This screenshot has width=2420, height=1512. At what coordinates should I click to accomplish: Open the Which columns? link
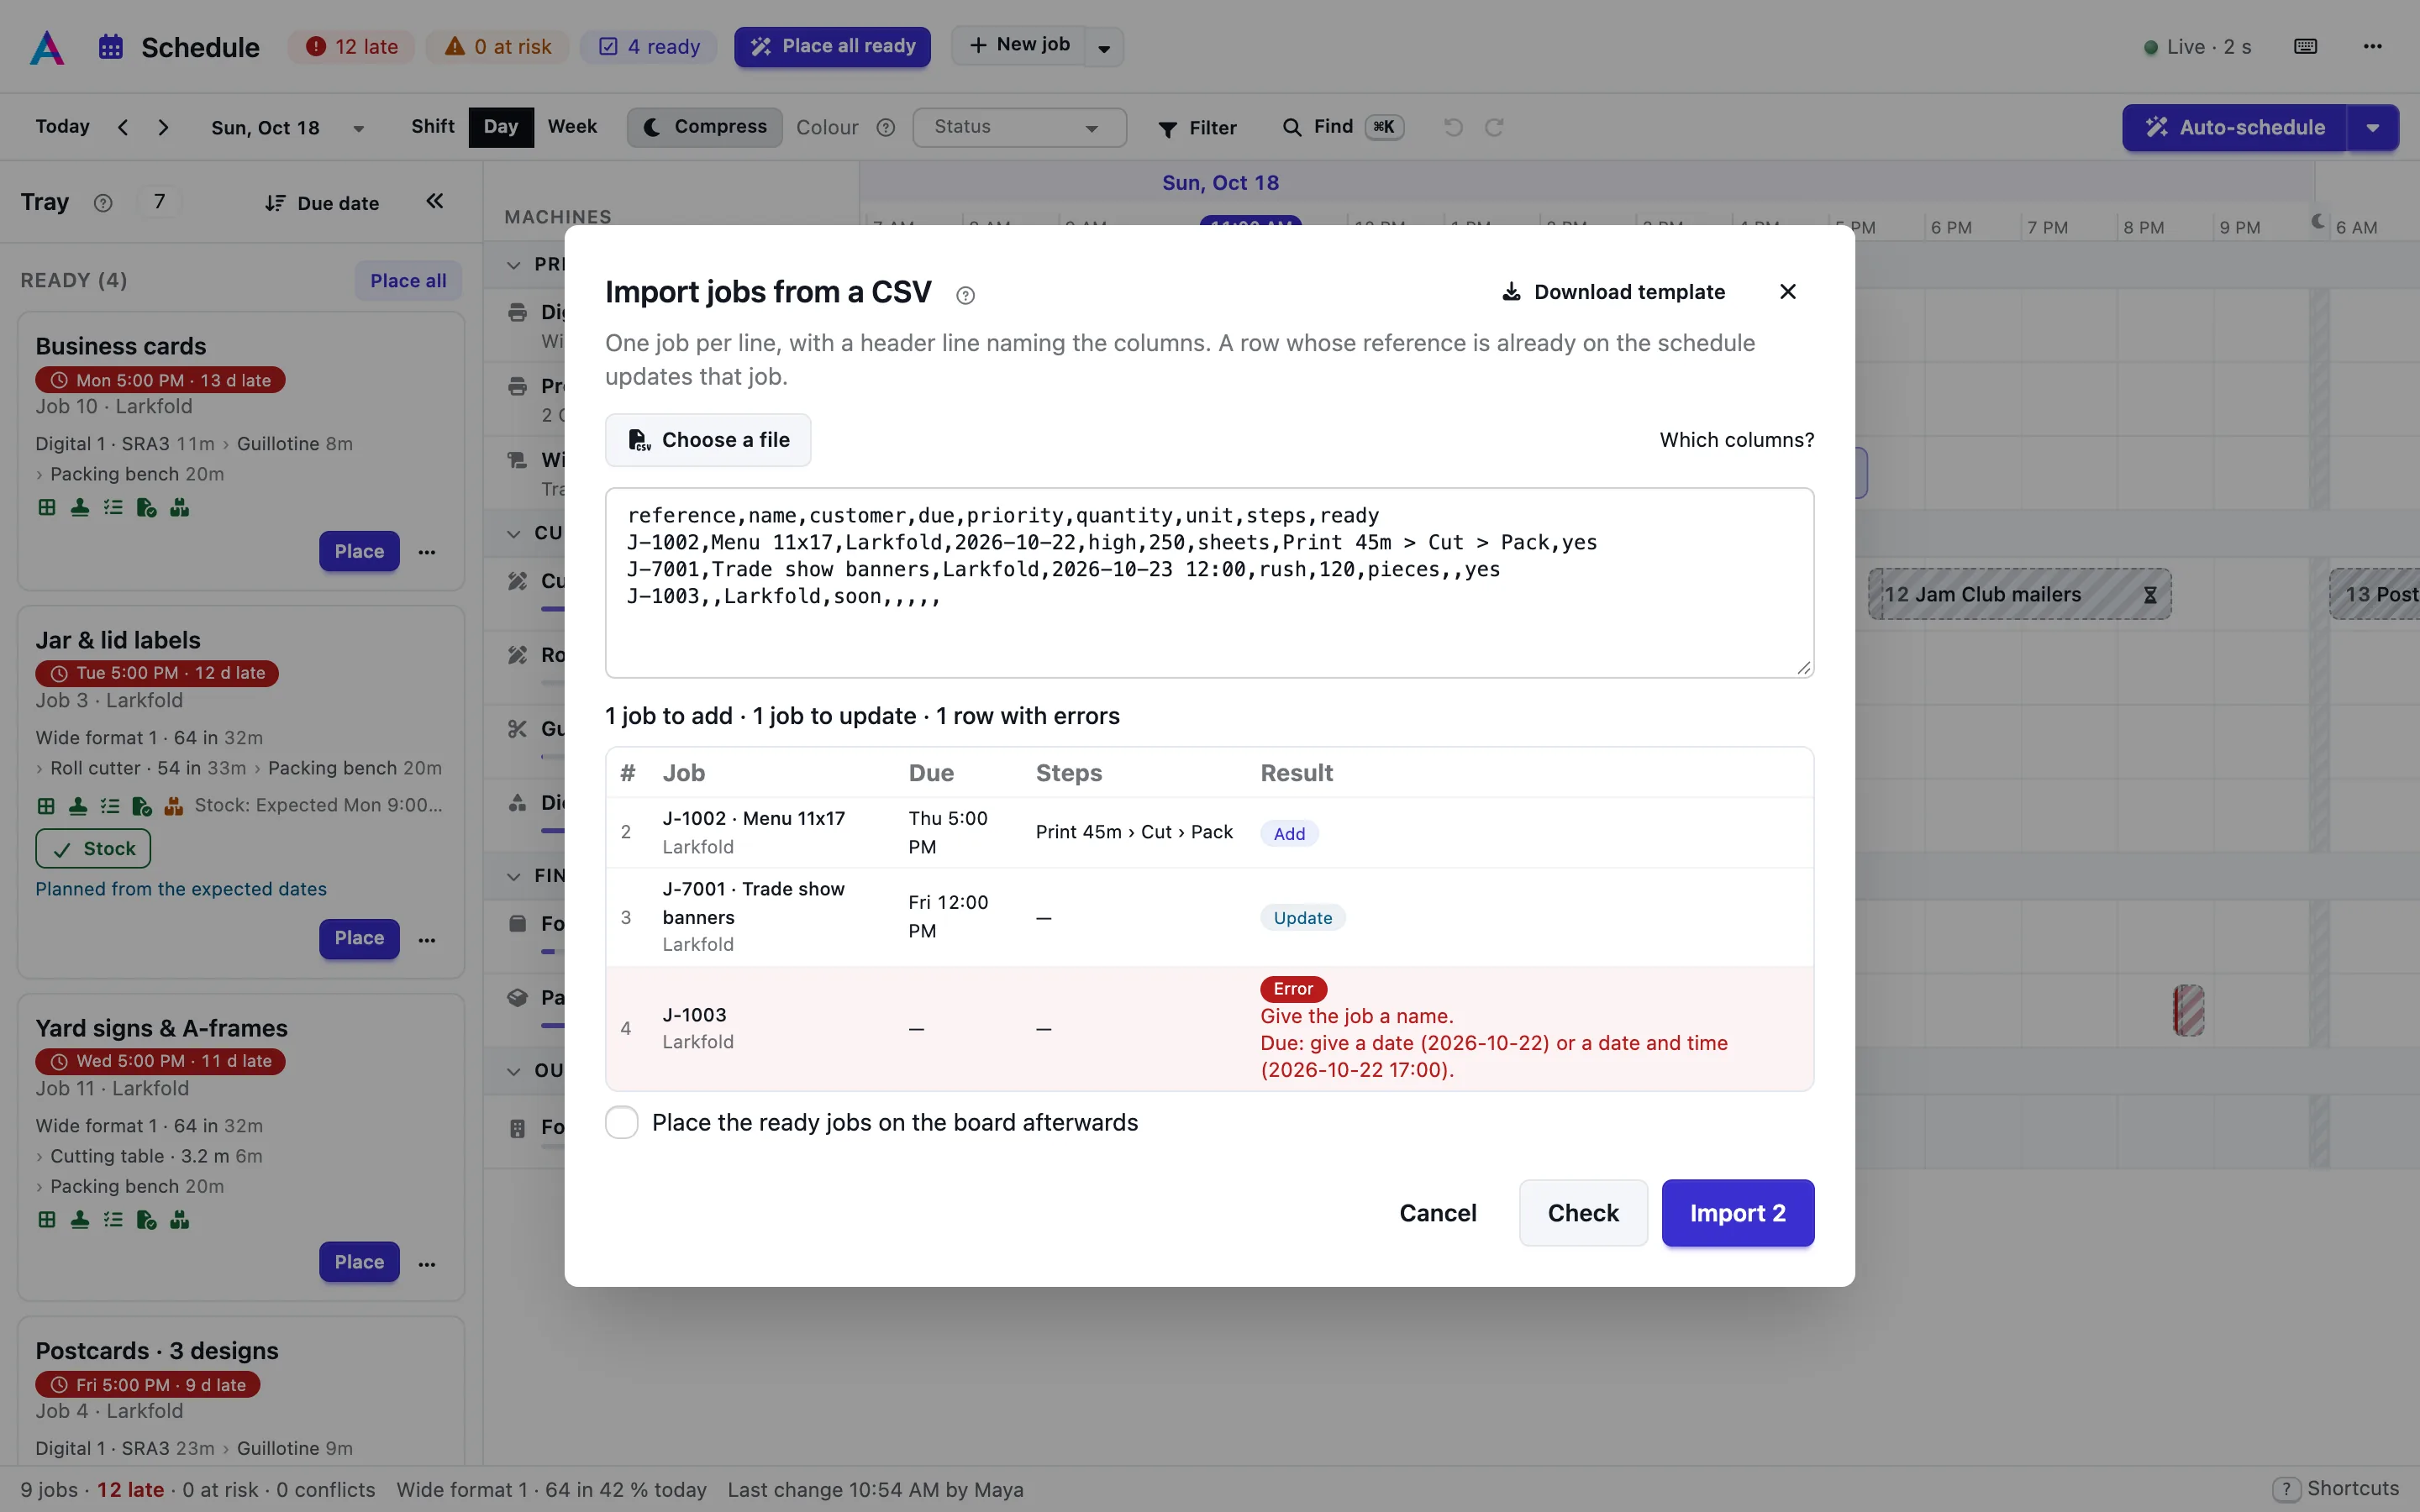[x=1736, y=440]
